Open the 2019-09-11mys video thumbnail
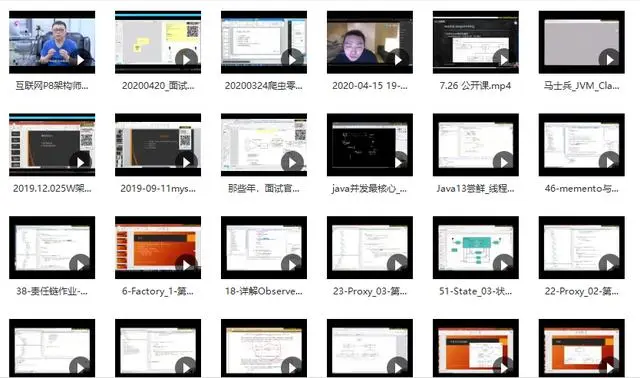 click(x=158, y=145)
